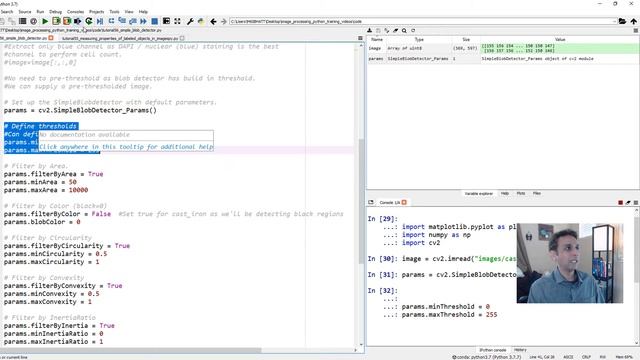Expand the working directory path dropdown

coord(614,21)
